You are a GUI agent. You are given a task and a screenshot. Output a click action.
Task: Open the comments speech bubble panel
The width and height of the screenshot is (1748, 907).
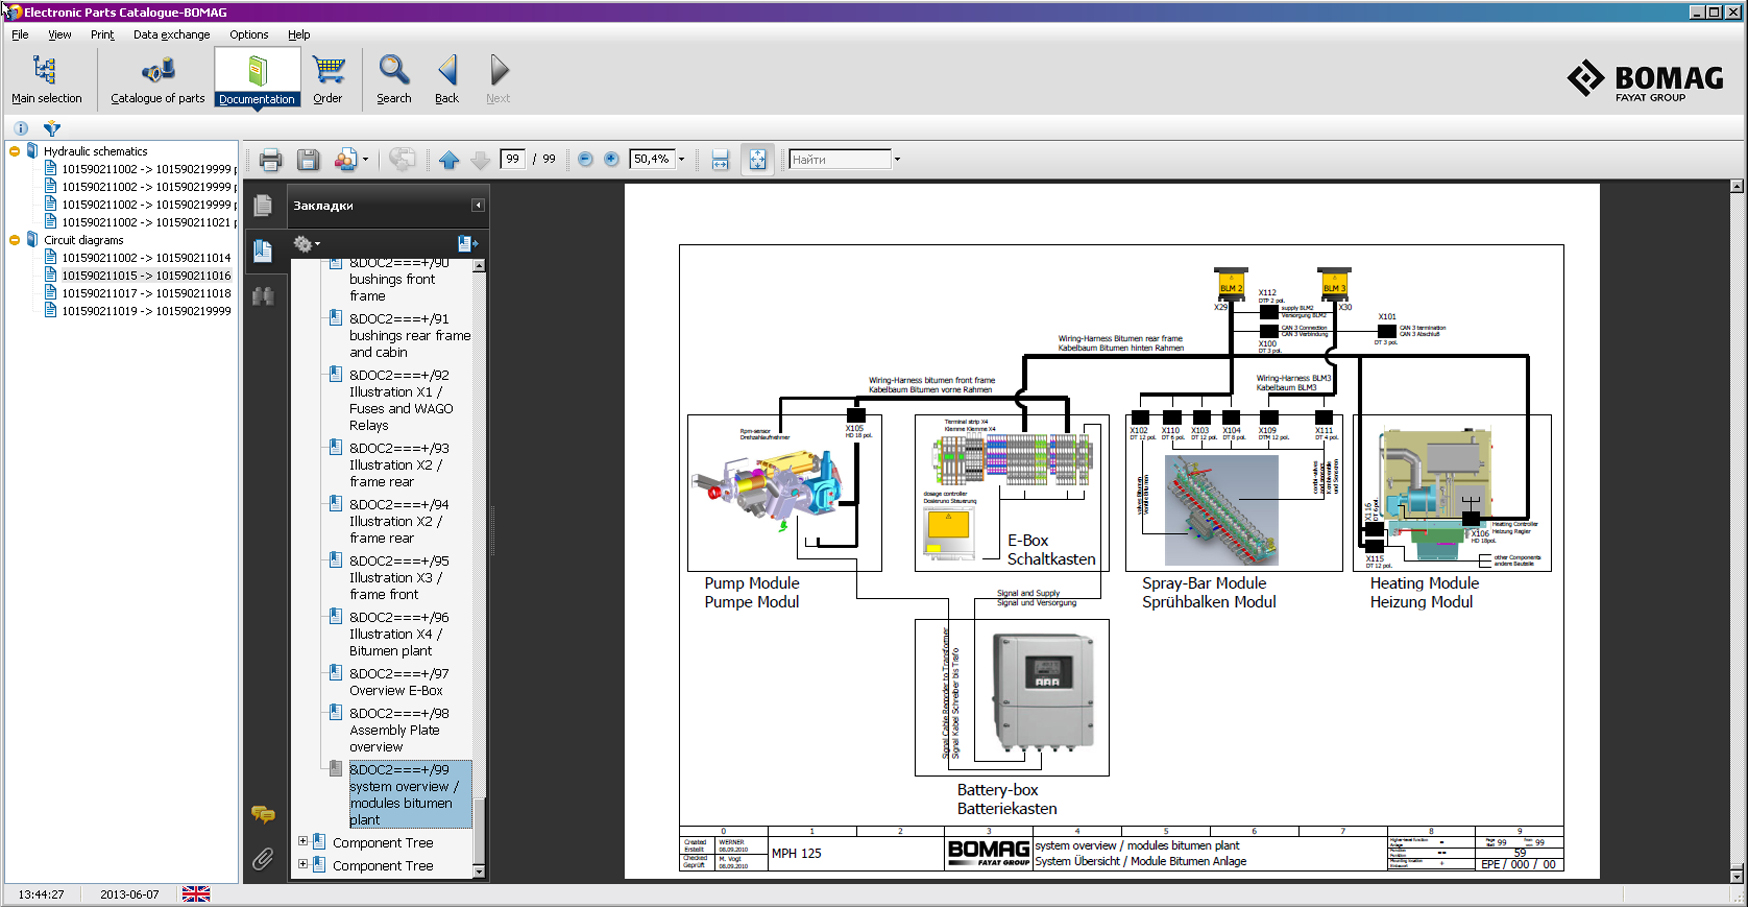(263, 815)
